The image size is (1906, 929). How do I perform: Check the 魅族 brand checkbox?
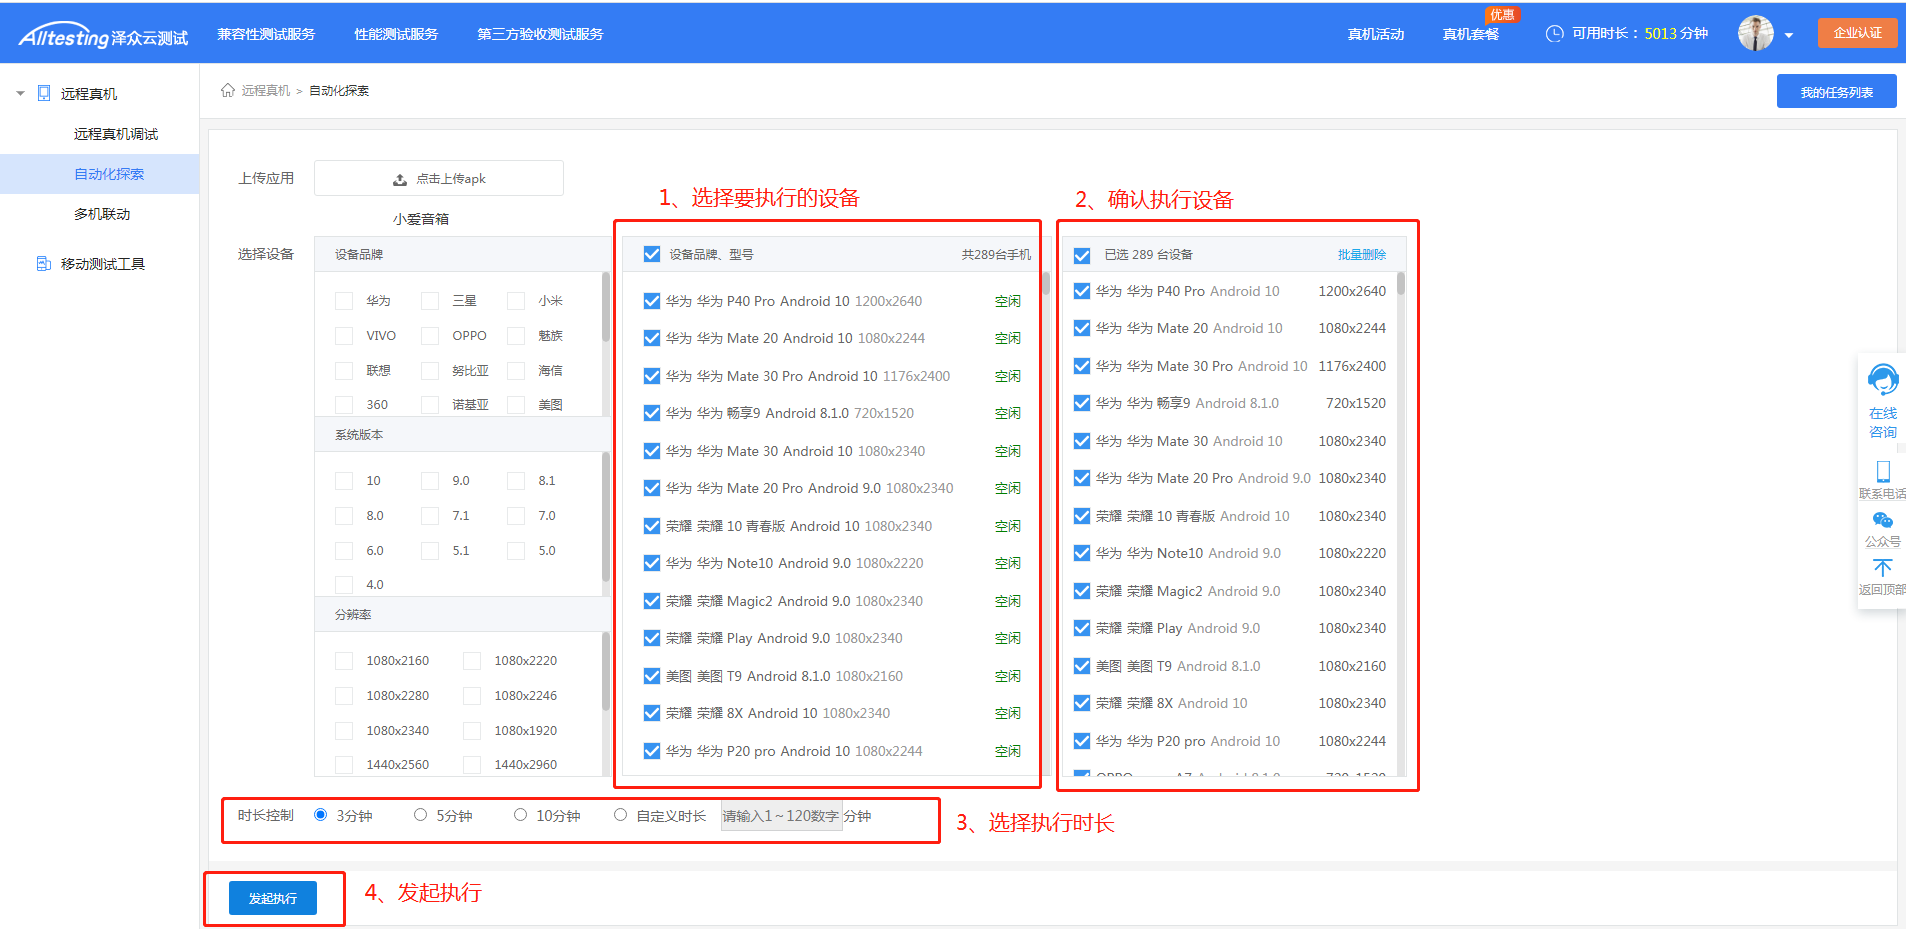click(516, 336)
